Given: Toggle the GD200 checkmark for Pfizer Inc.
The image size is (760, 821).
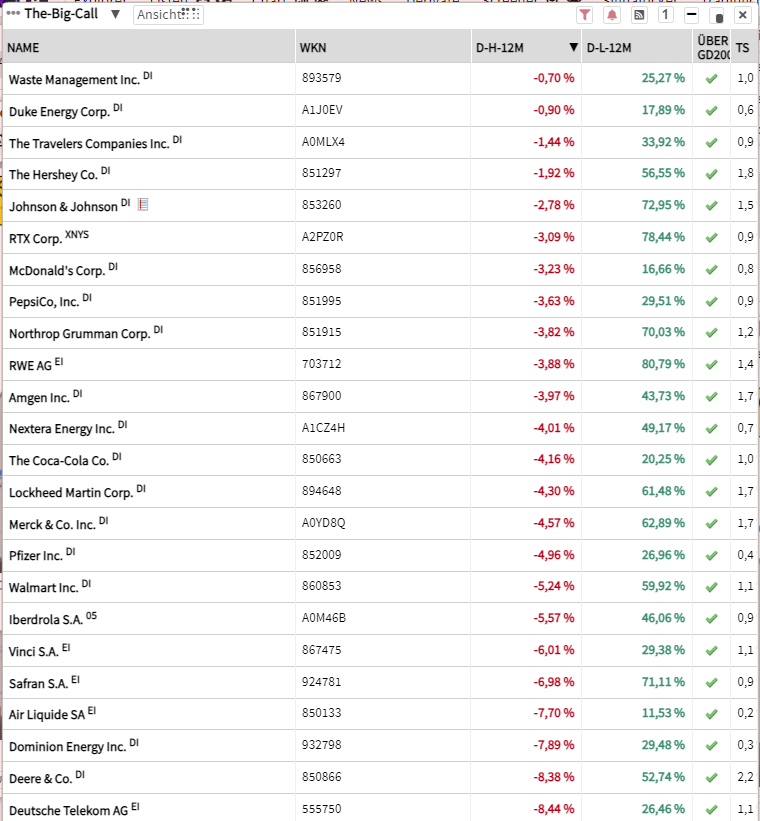Looking at the screenshot, I should (x=712, y=556).
